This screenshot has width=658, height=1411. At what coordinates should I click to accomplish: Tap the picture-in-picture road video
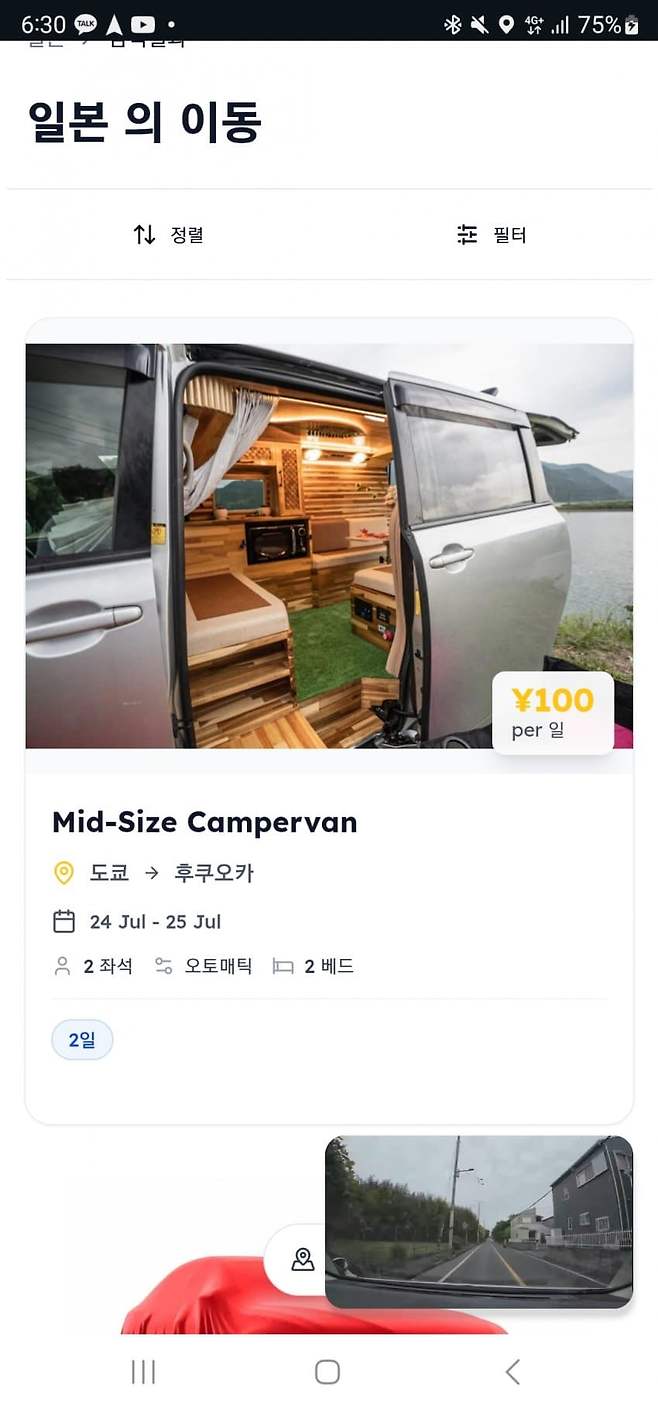click(x=479, y=1221)
